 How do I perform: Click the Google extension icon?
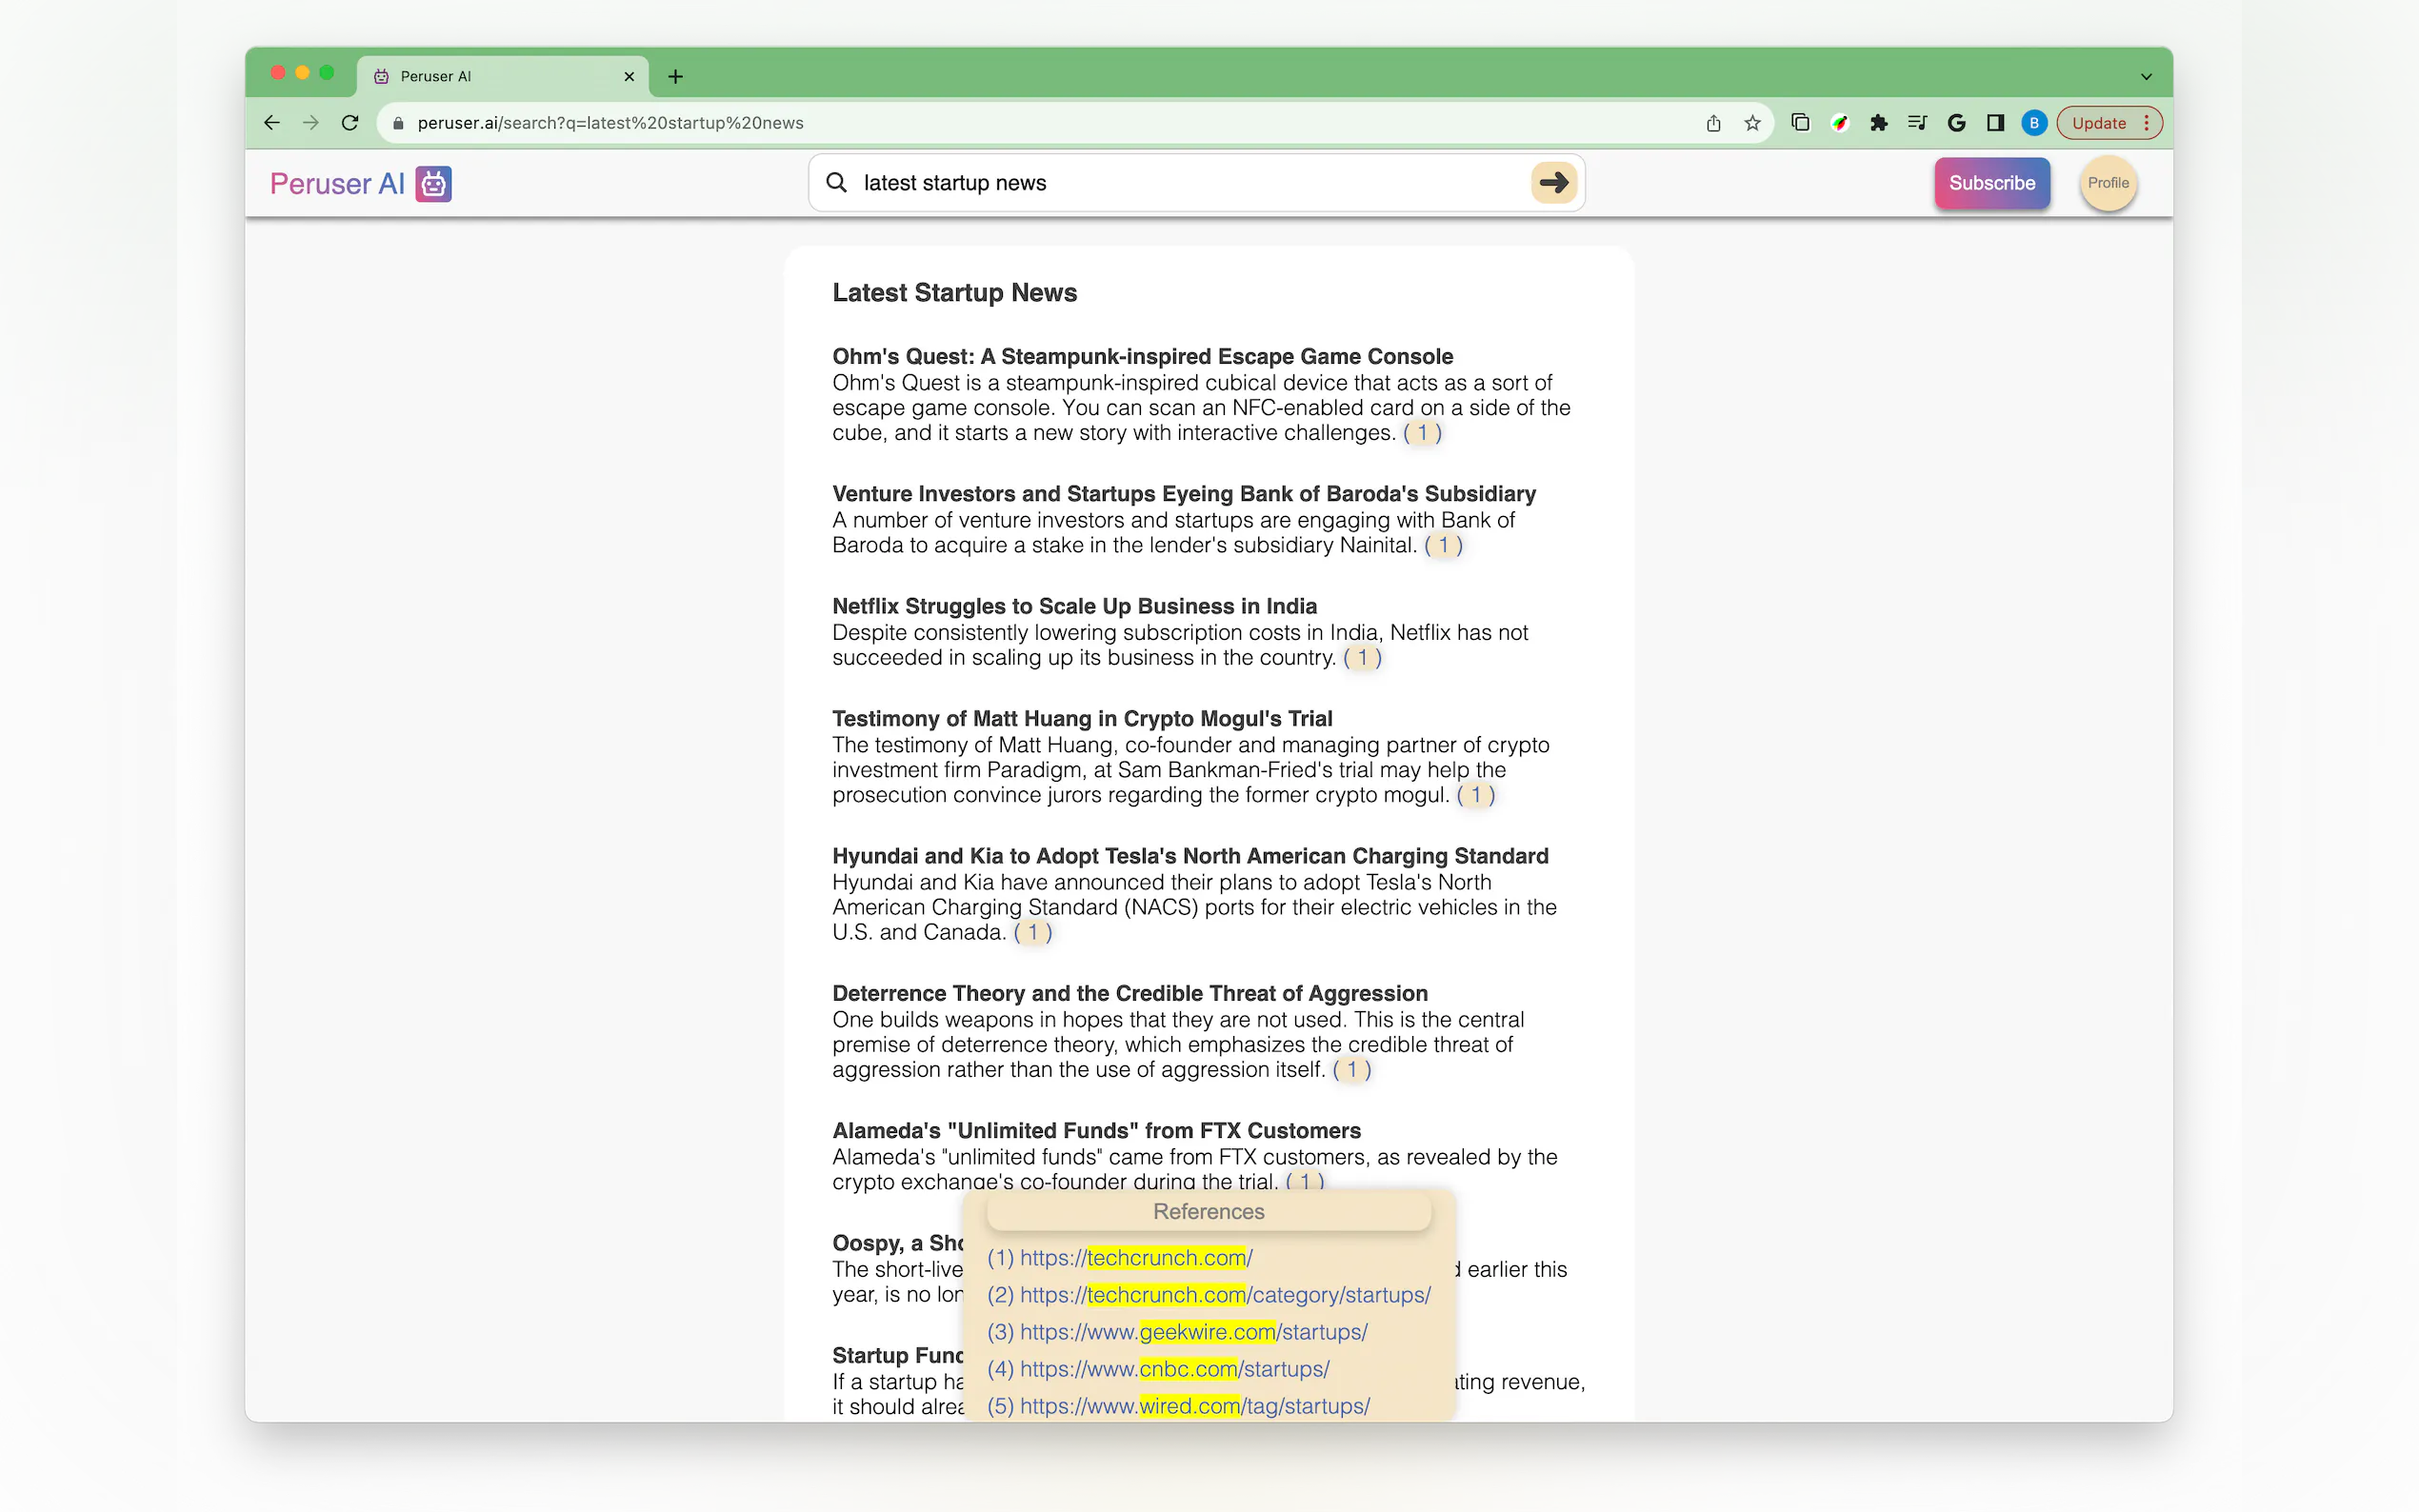(1956, 123)
